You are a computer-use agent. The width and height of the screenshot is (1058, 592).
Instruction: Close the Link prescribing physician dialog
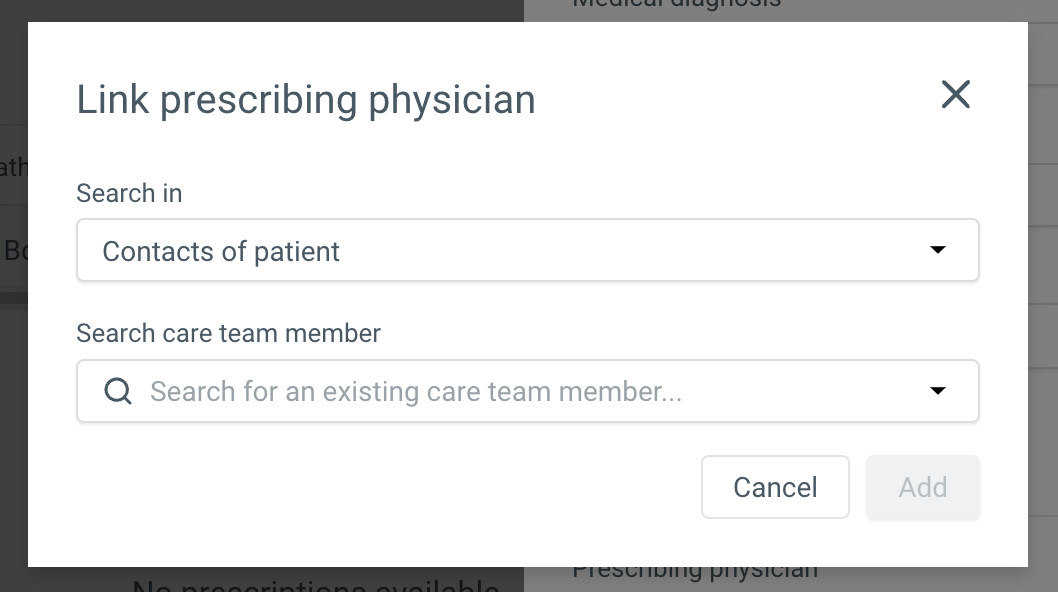coord(955,95)
